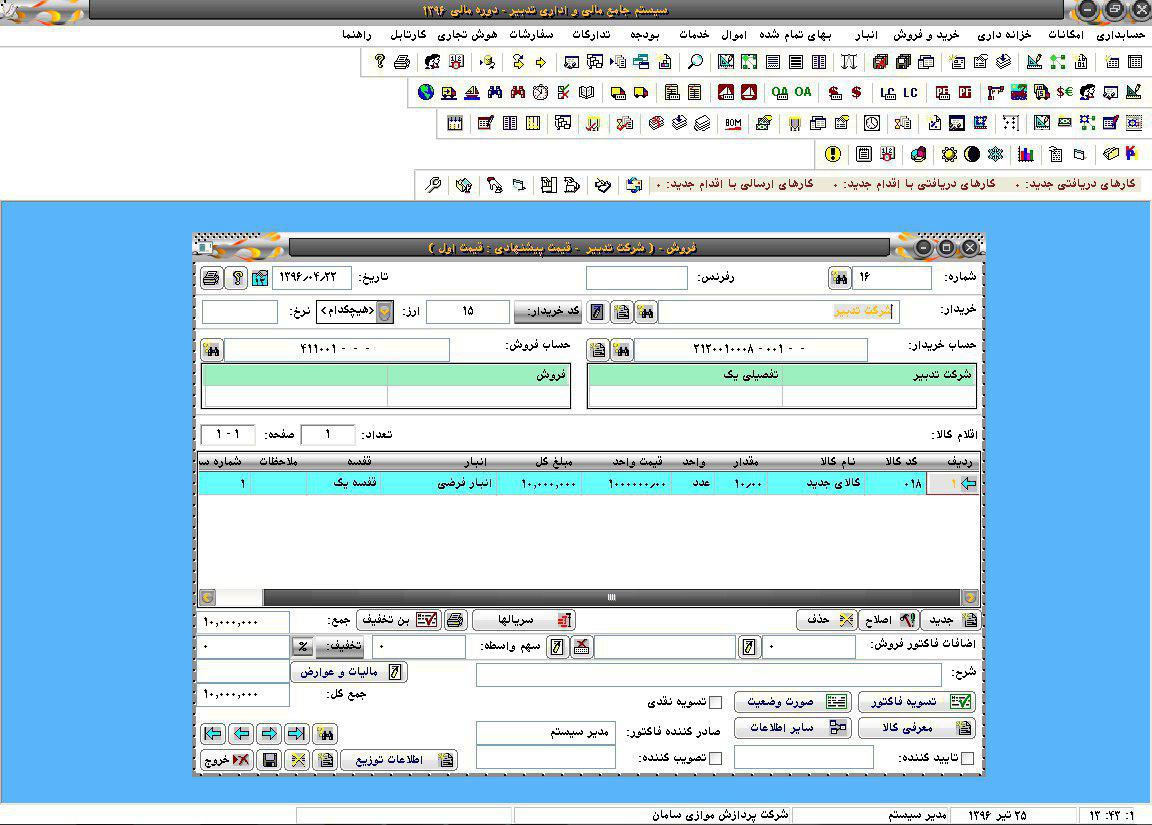The height and width of the screenshot is (825, 1152).
Task: Click the تسویه فاکتور button
Action: pyautogui.click(x=917, y=702)
